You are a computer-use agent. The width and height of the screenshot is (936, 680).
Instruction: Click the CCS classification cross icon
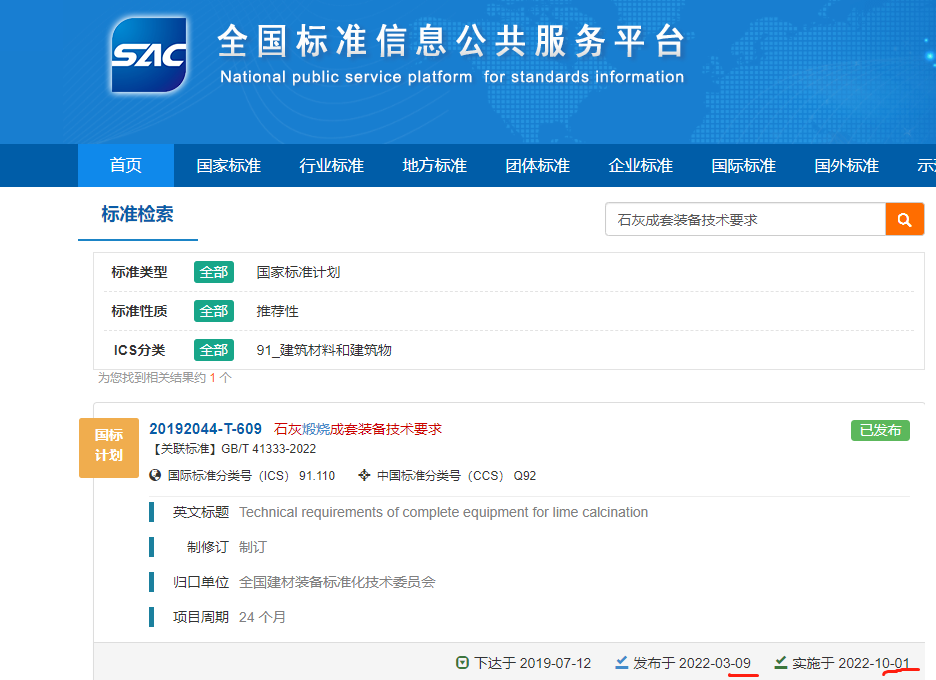(x=364, y=476)
